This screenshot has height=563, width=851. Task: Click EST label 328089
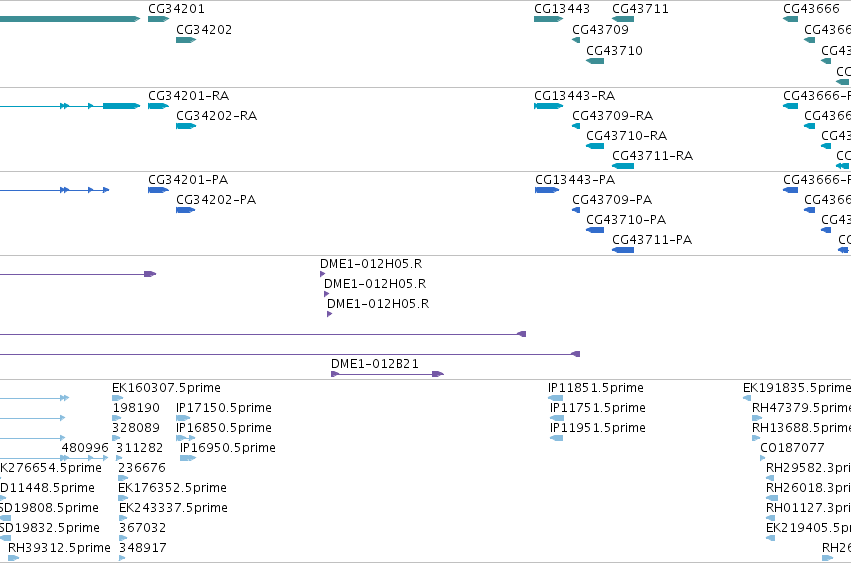click(x=136, y=428)
